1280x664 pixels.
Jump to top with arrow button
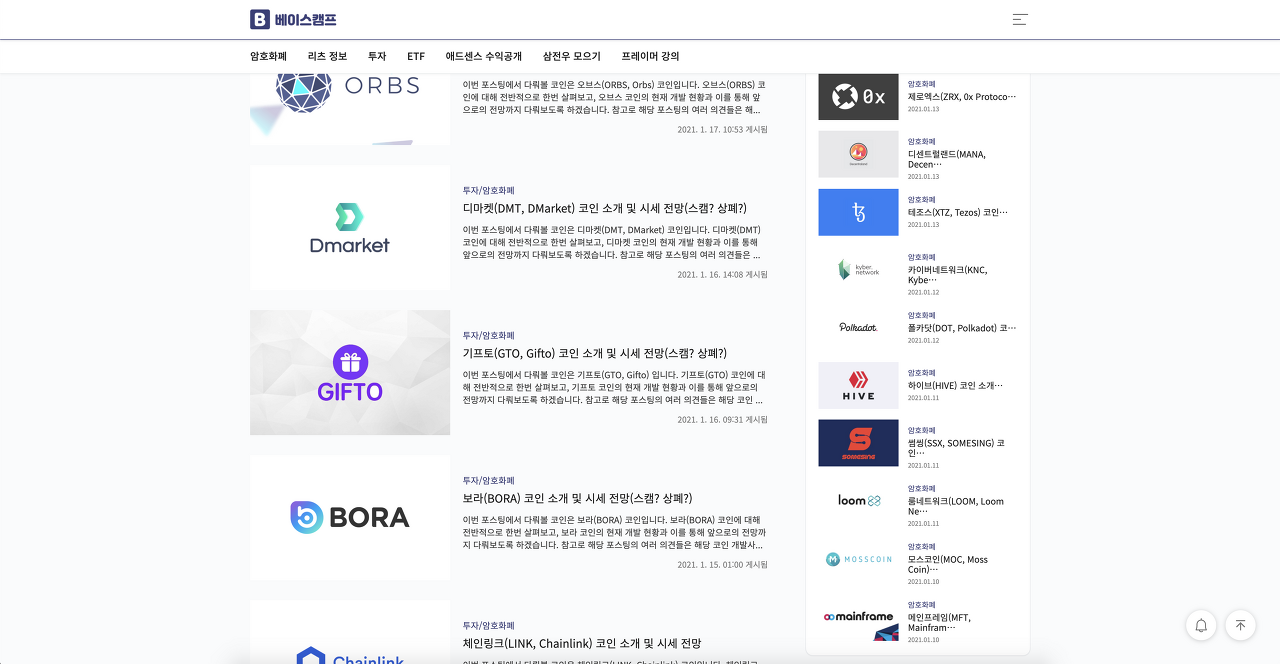[x=1240, y=625]
